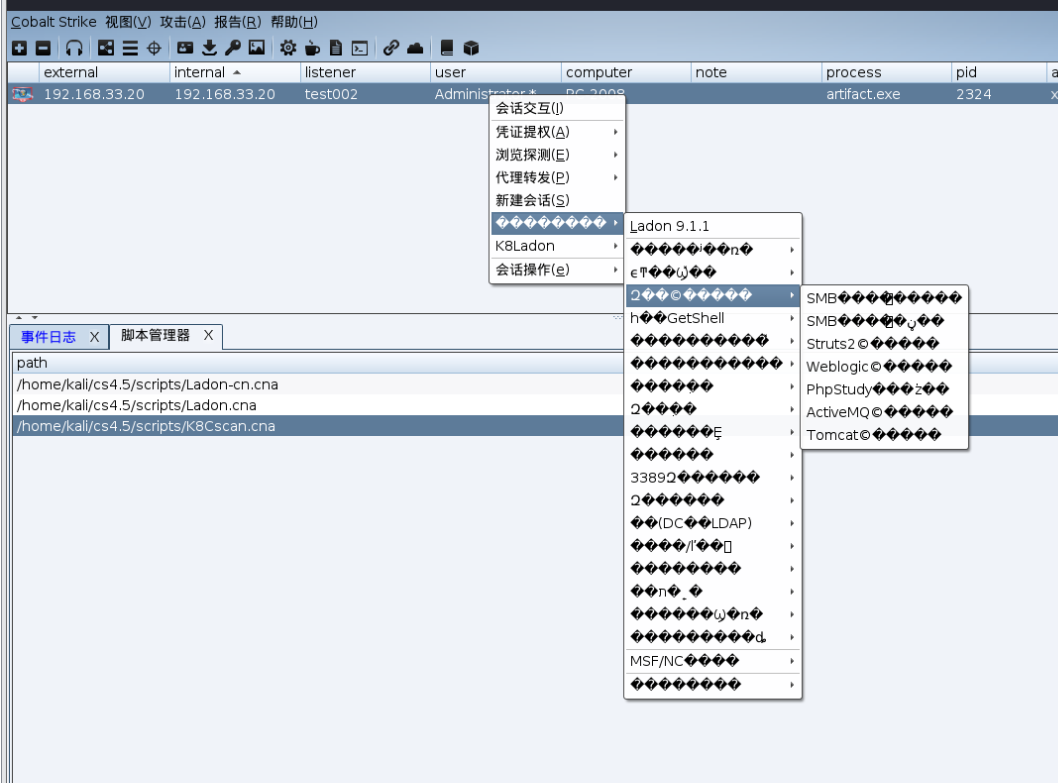Sort by user column header
The height and width of the screenshot is (783, 1058).
[x=495, y=72]
